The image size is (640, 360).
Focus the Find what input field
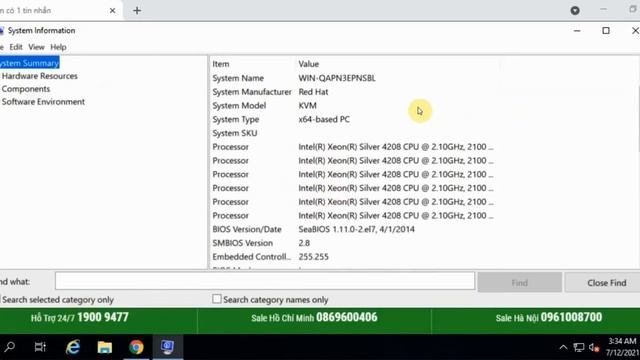(265, 281)
